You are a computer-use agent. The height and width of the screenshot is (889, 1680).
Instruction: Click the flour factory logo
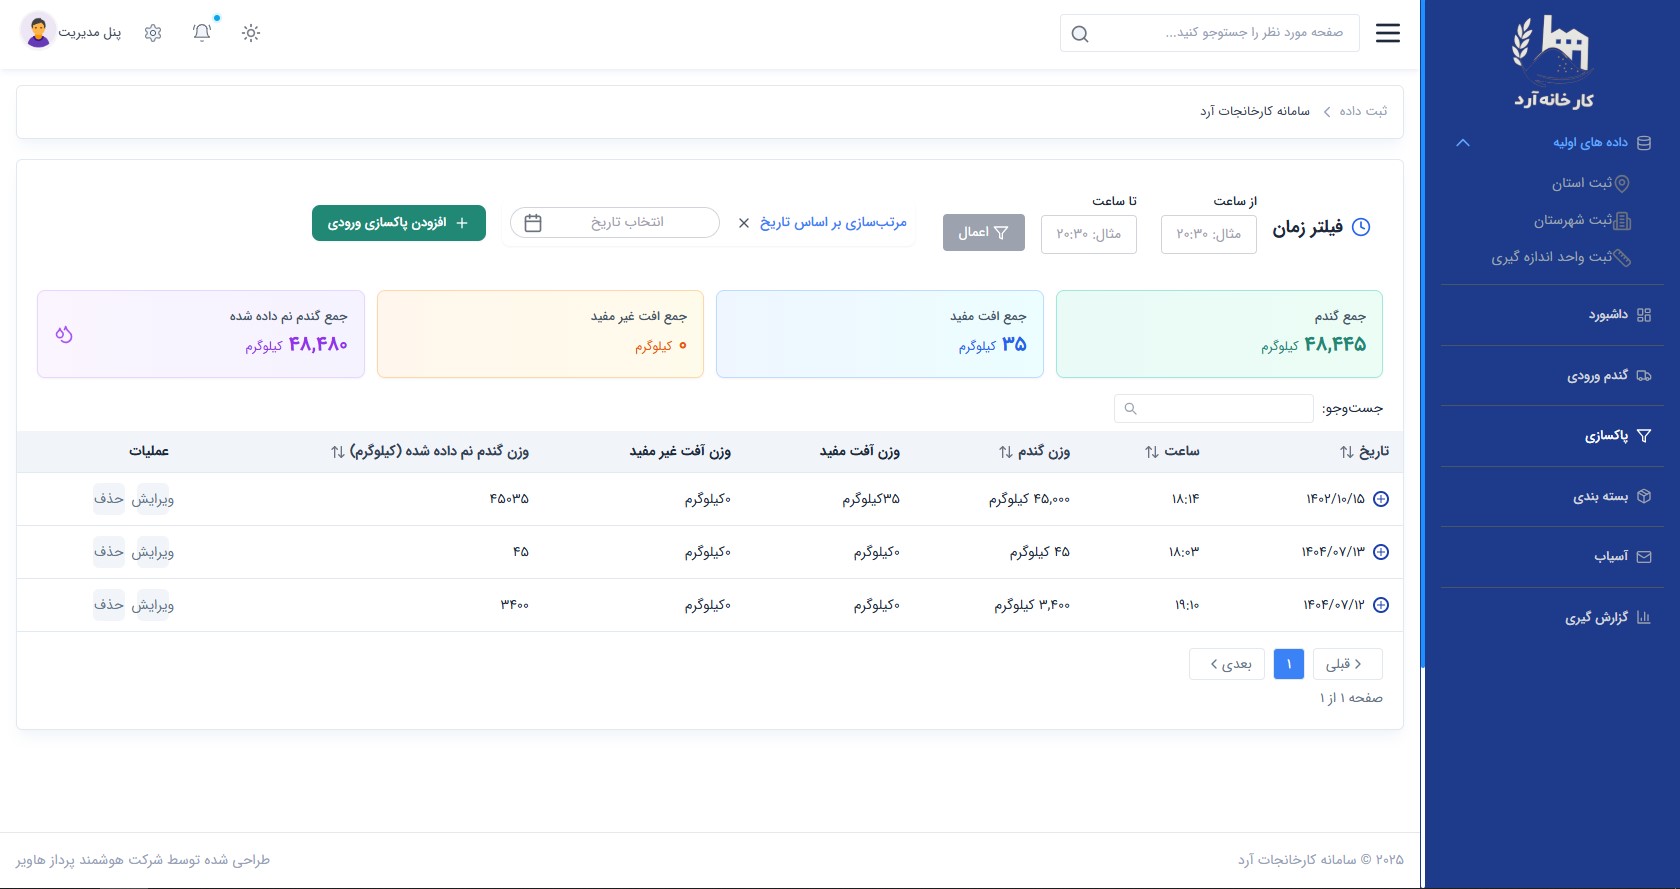(x=1553, y=61)
